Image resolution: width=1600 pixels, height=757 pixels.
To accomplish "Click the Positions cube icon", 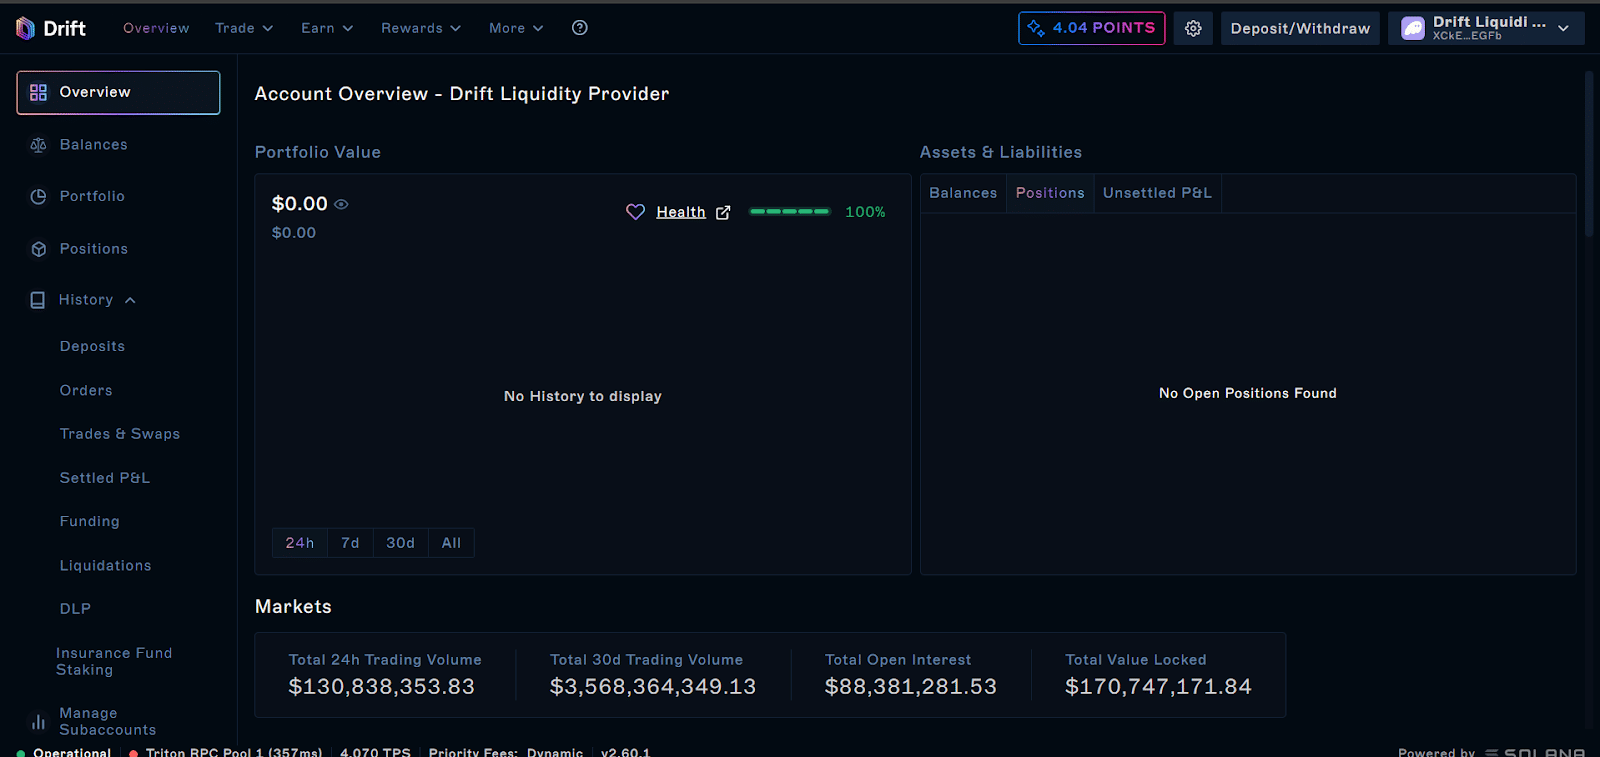I will click(x=39, y=249).
